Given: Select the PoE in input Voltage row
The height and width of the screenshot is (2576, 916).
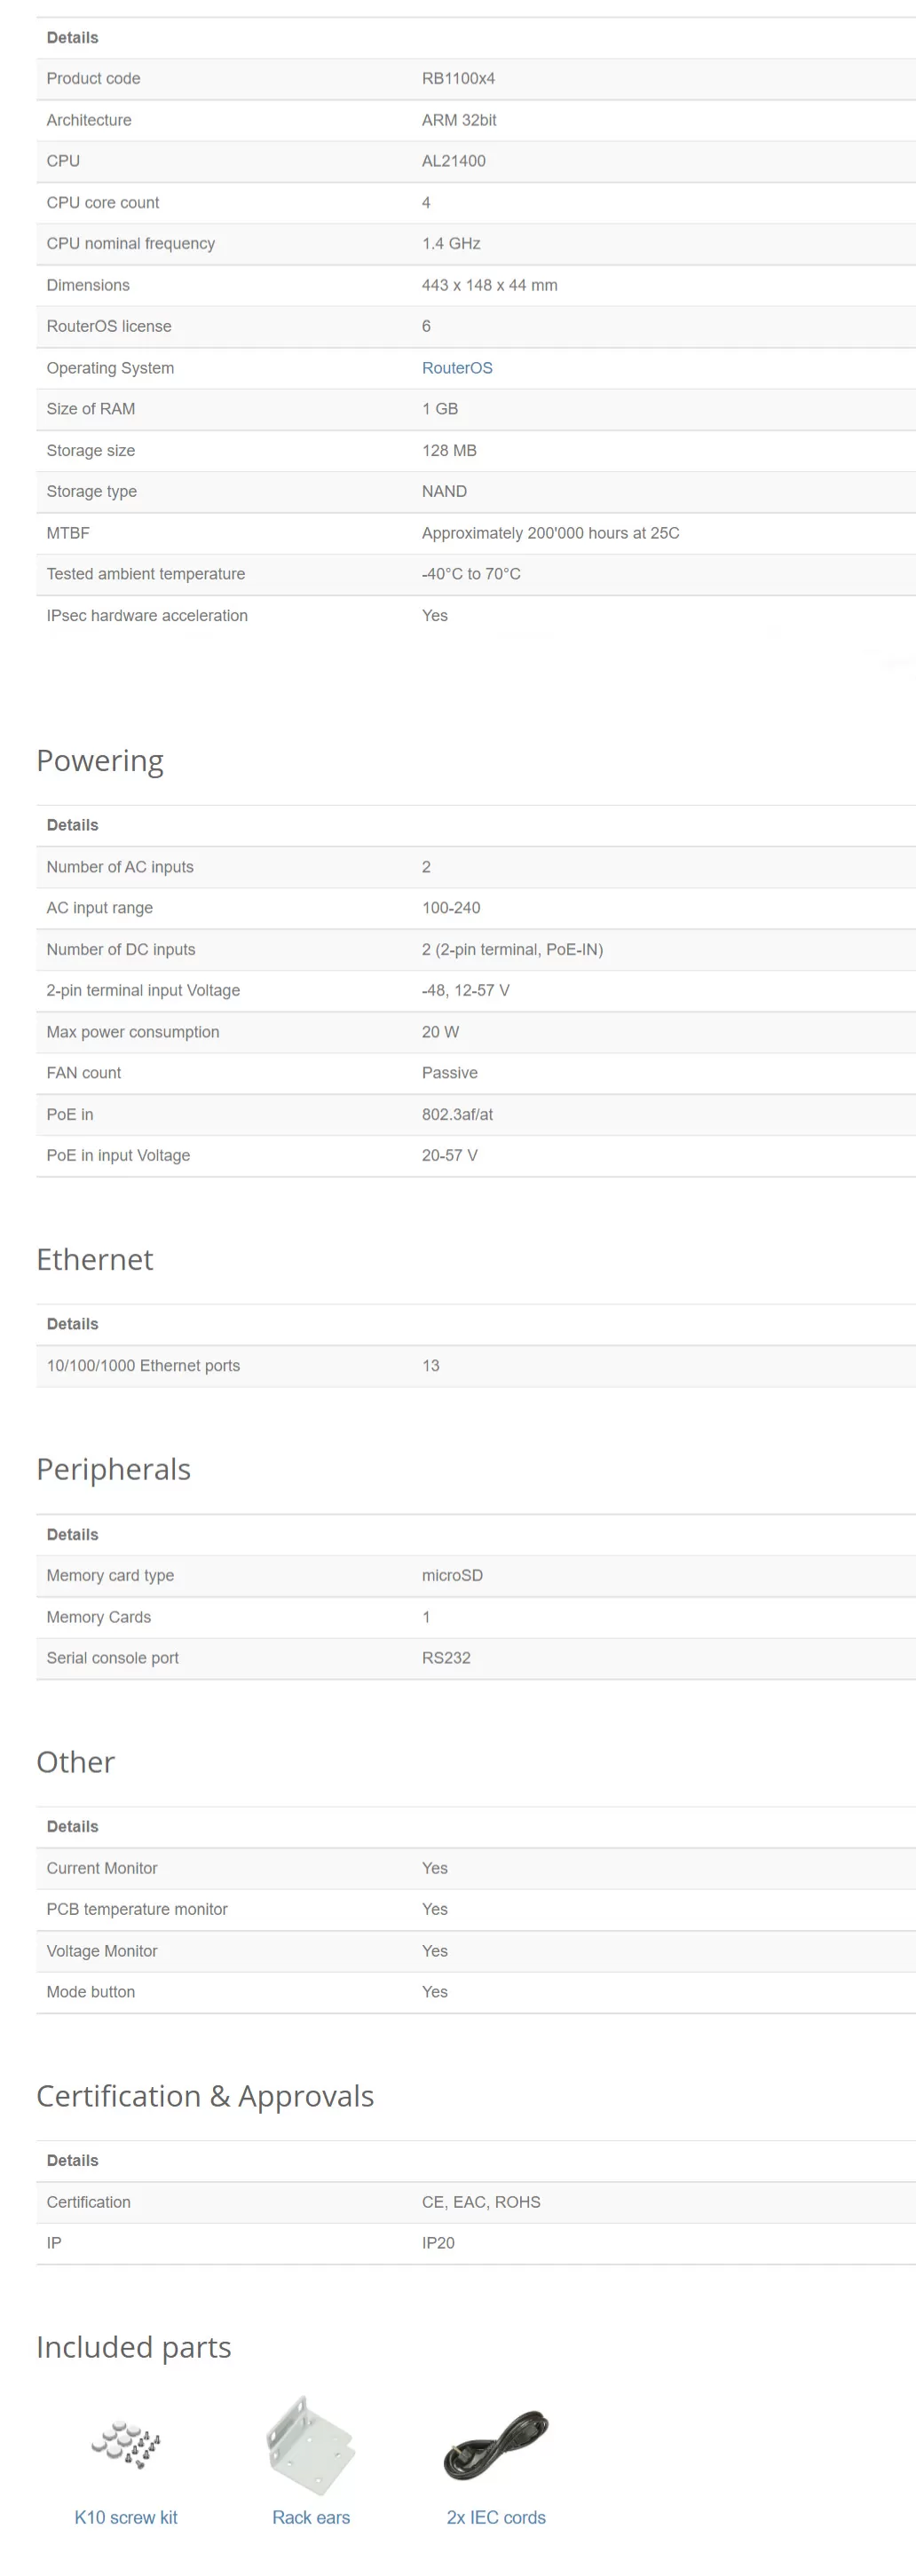Looking at the screenshot, I should coord(476,1155).
